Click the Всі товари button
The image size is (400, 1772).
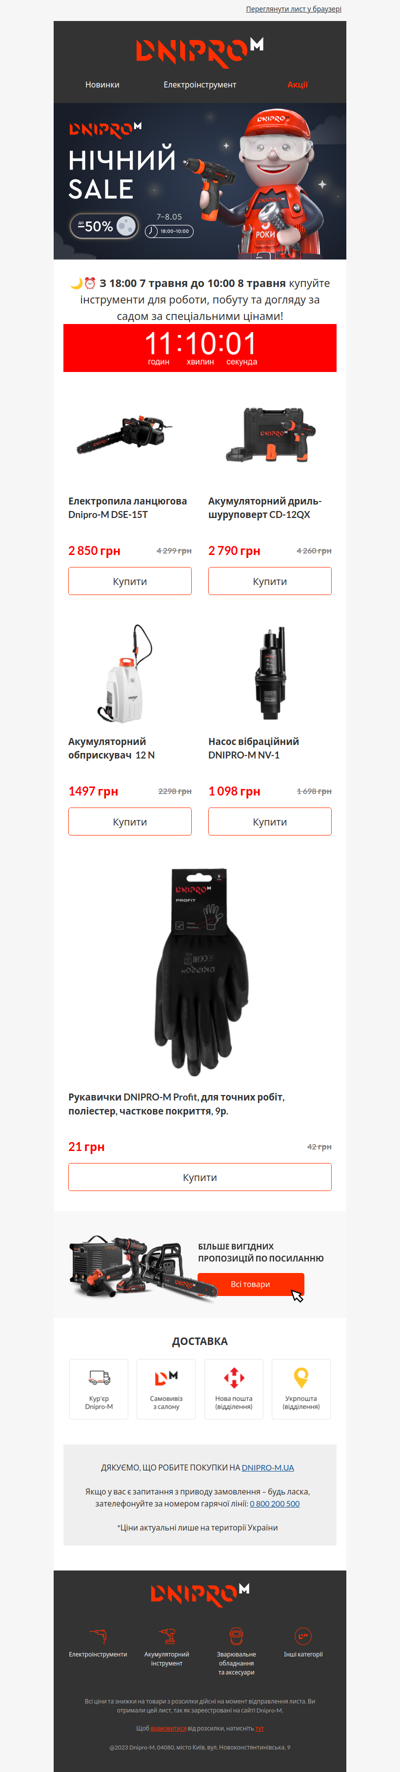click(251, 1284)
